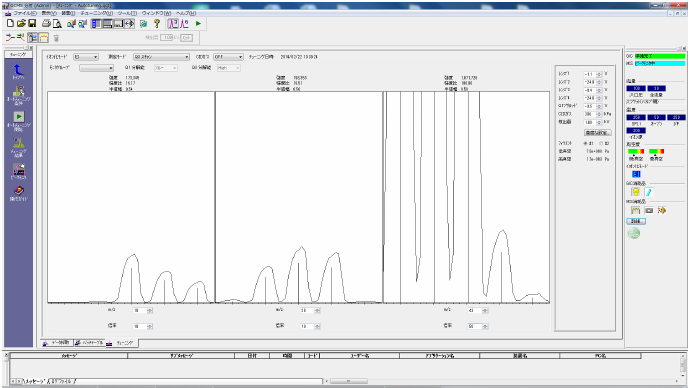Toggle the blue EI ionization mode indicator
This screenshot has height=388, width=690.
tap(635, 174)
